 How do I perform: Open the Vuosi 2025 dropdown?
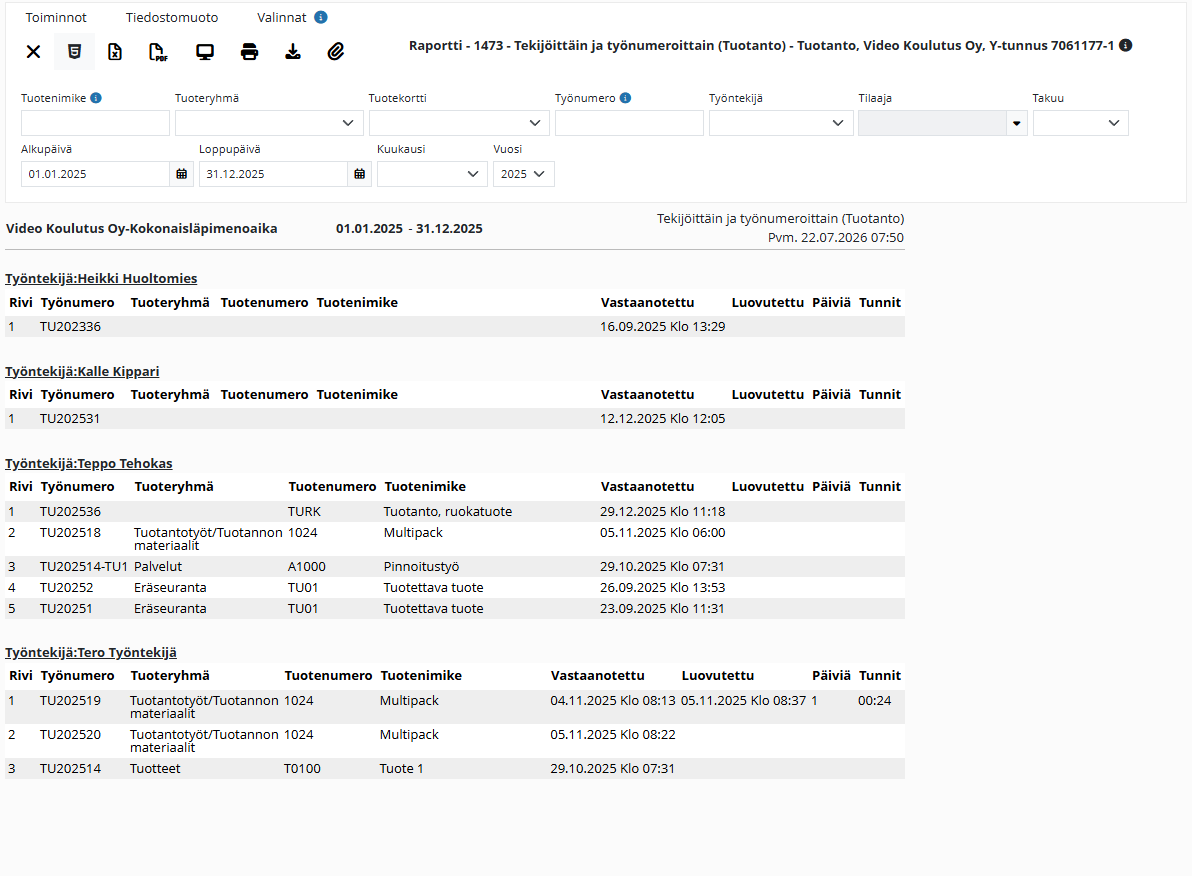pyautogui.click(x=524, y=174)
